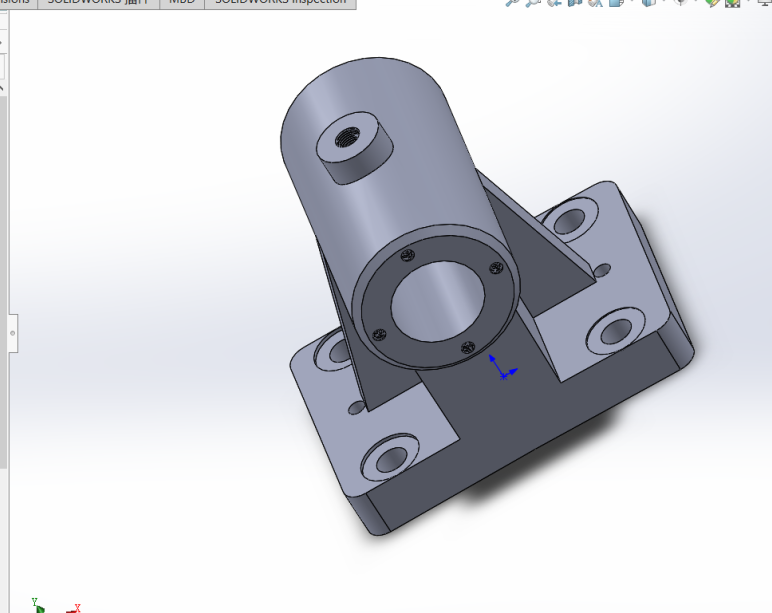
Task: Open View Settings monitor icon
Action: (765, 2)
